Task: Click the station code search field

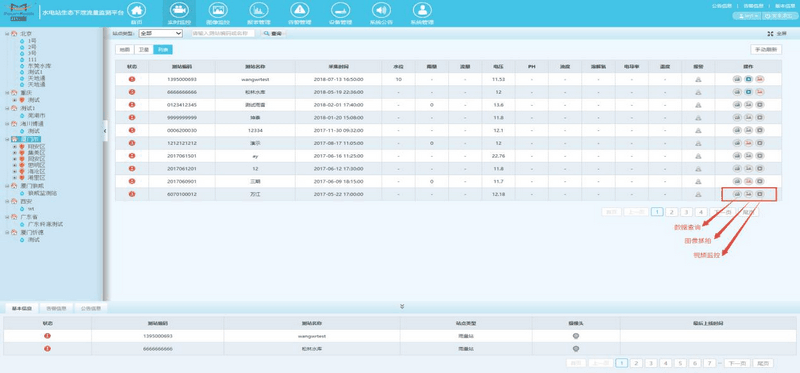Action: click(x=223, y=33)
